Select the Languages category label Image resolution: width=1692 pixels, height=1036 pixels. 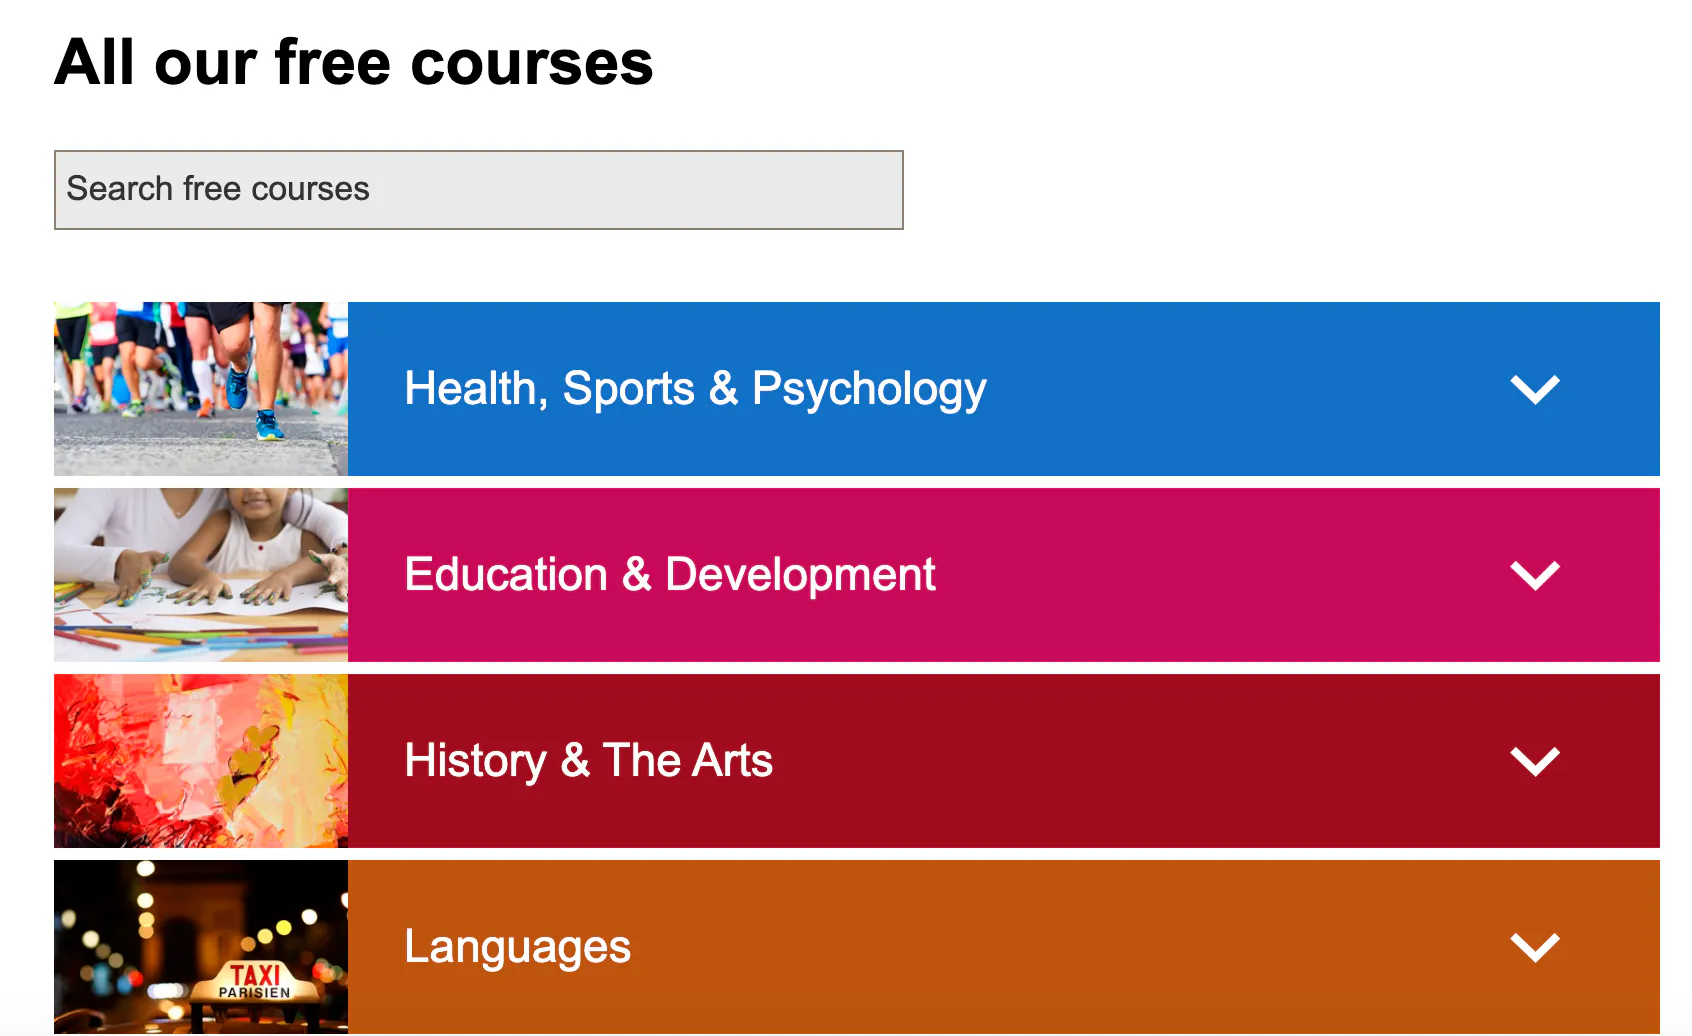517,947
